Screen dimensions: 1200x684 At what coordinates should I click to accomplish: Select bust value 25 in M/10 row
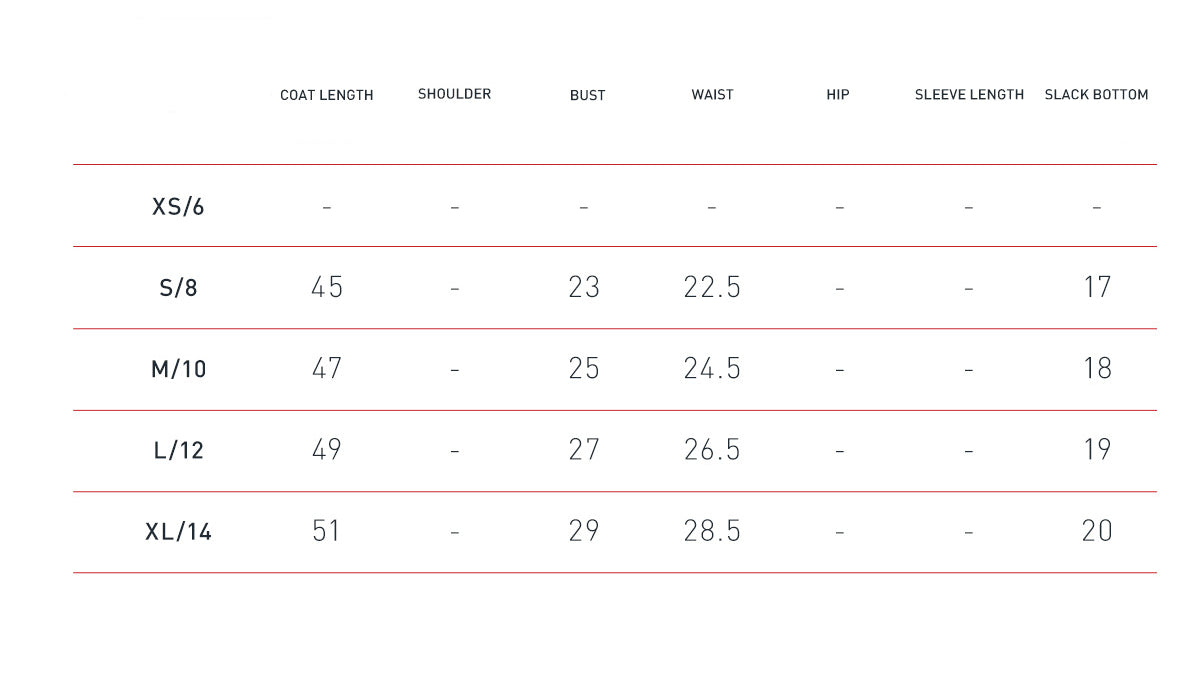584,369
